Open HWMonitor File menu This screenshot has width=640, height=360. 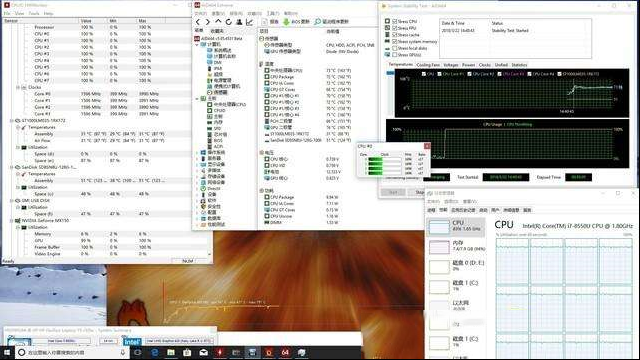coord(7,13)
